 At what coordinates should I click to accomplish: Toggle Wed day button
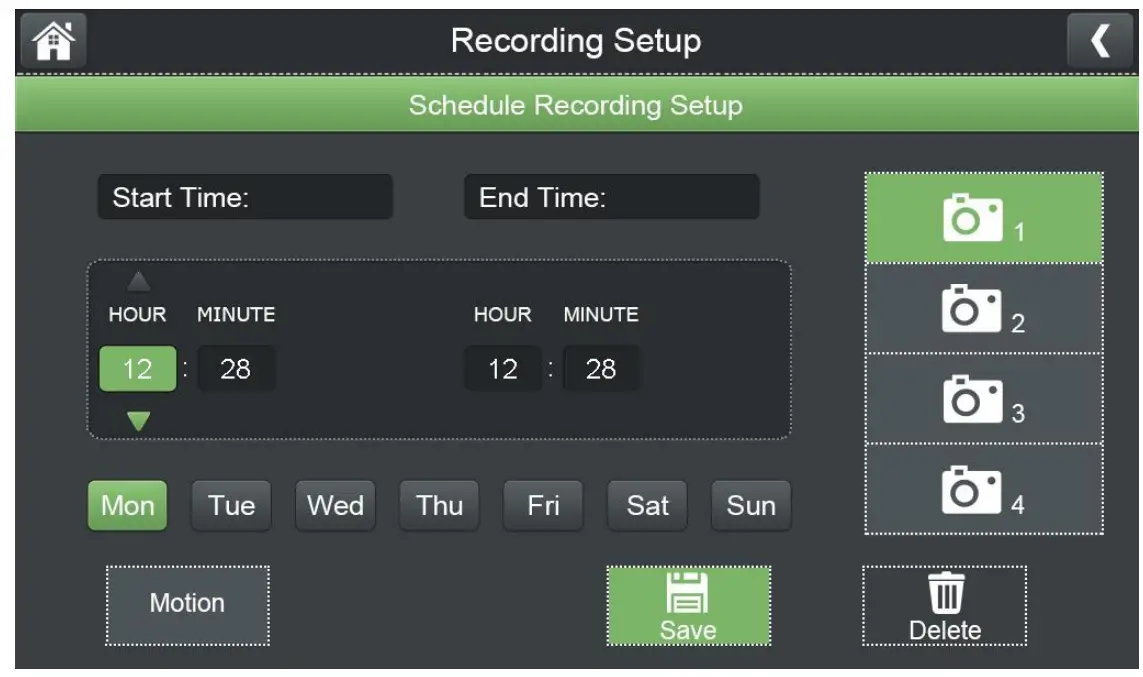pos(335,506)
